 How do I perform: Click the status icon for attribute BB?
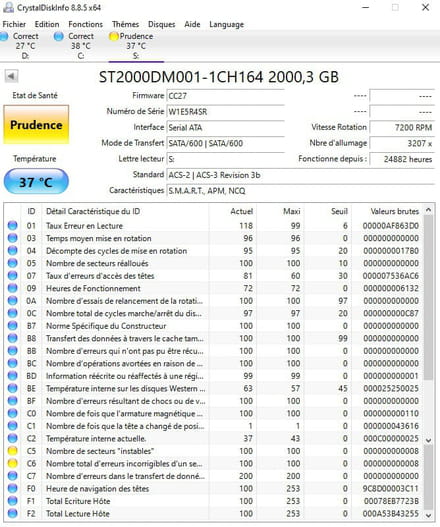click(x=12, y=351)
